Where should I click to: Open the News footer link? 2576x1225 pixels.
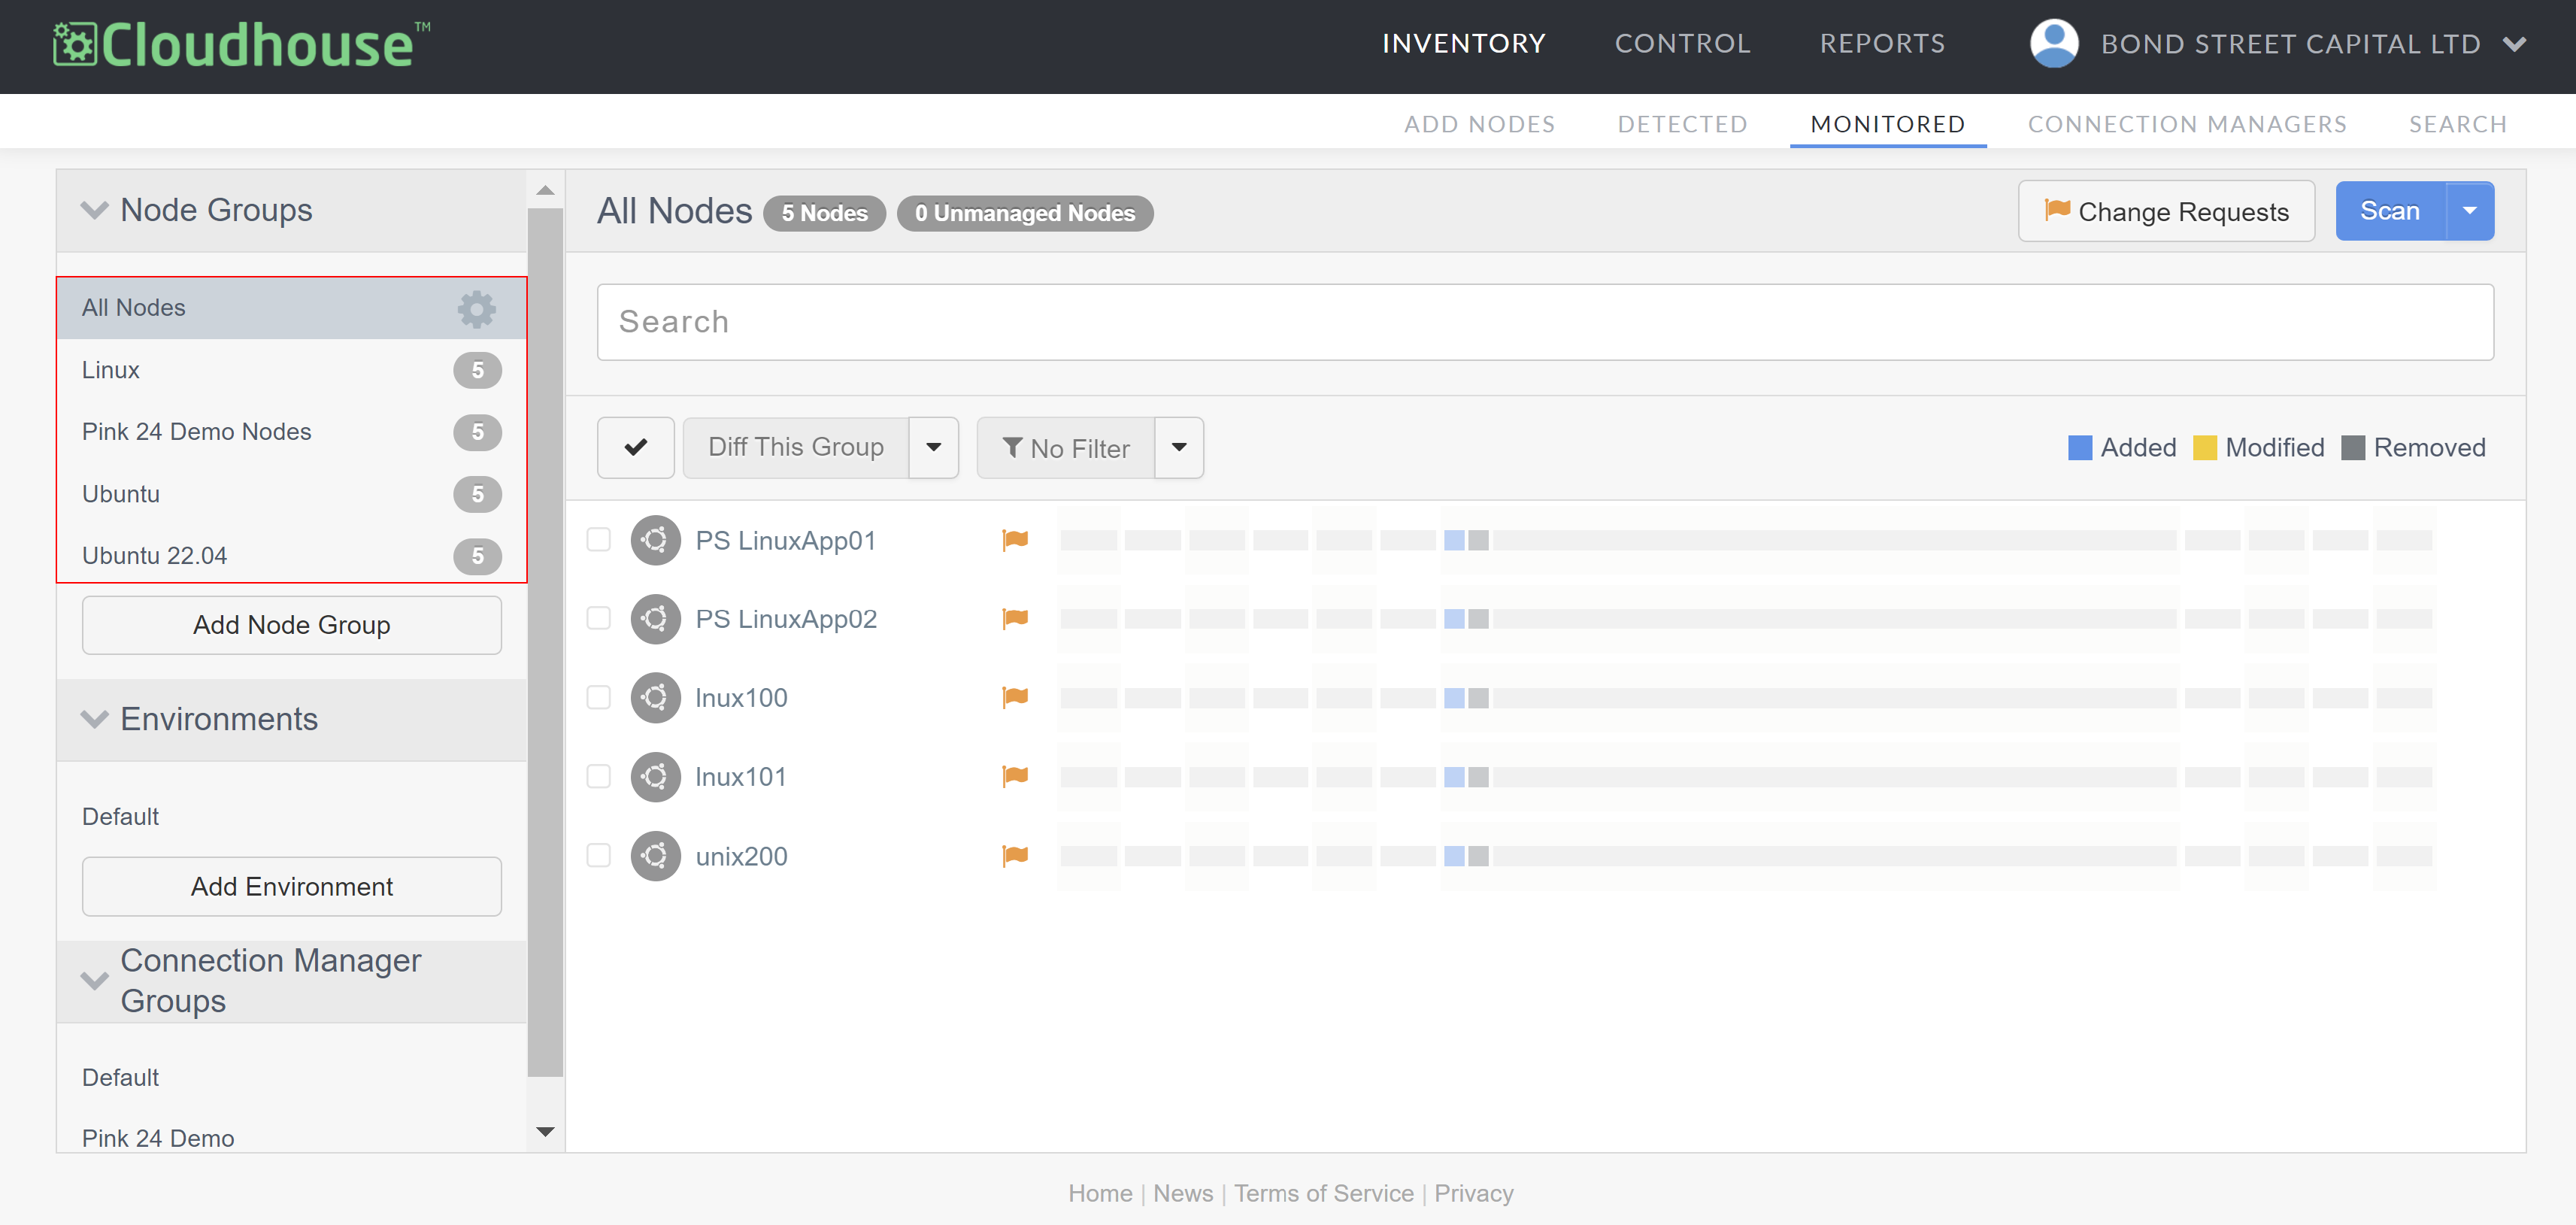[x=1183, y=1193]
